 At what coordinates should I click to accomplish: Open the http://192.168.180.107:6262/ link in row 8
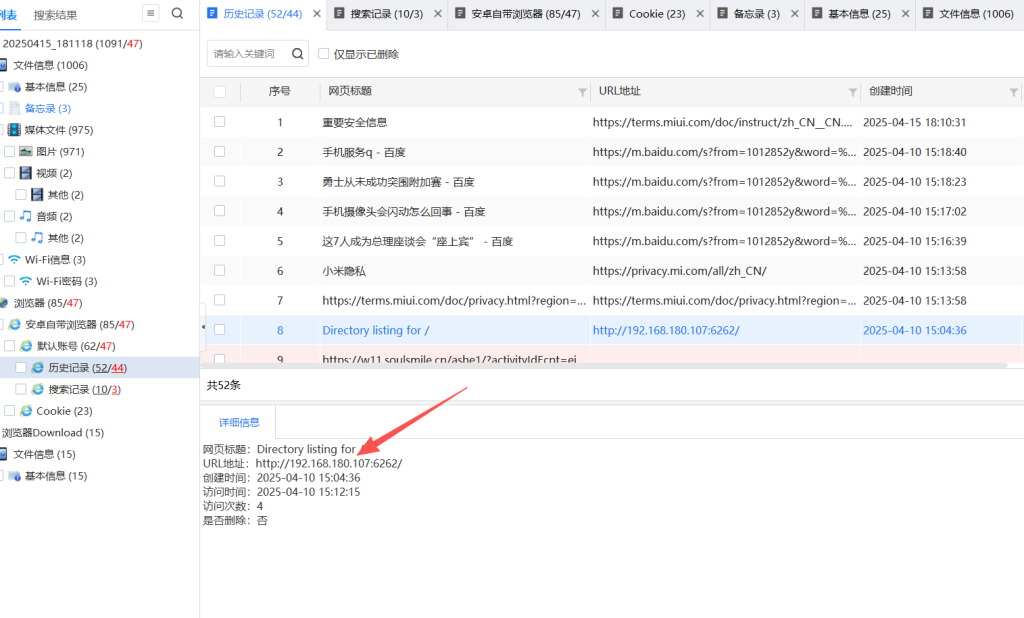(x=665, y=330)
